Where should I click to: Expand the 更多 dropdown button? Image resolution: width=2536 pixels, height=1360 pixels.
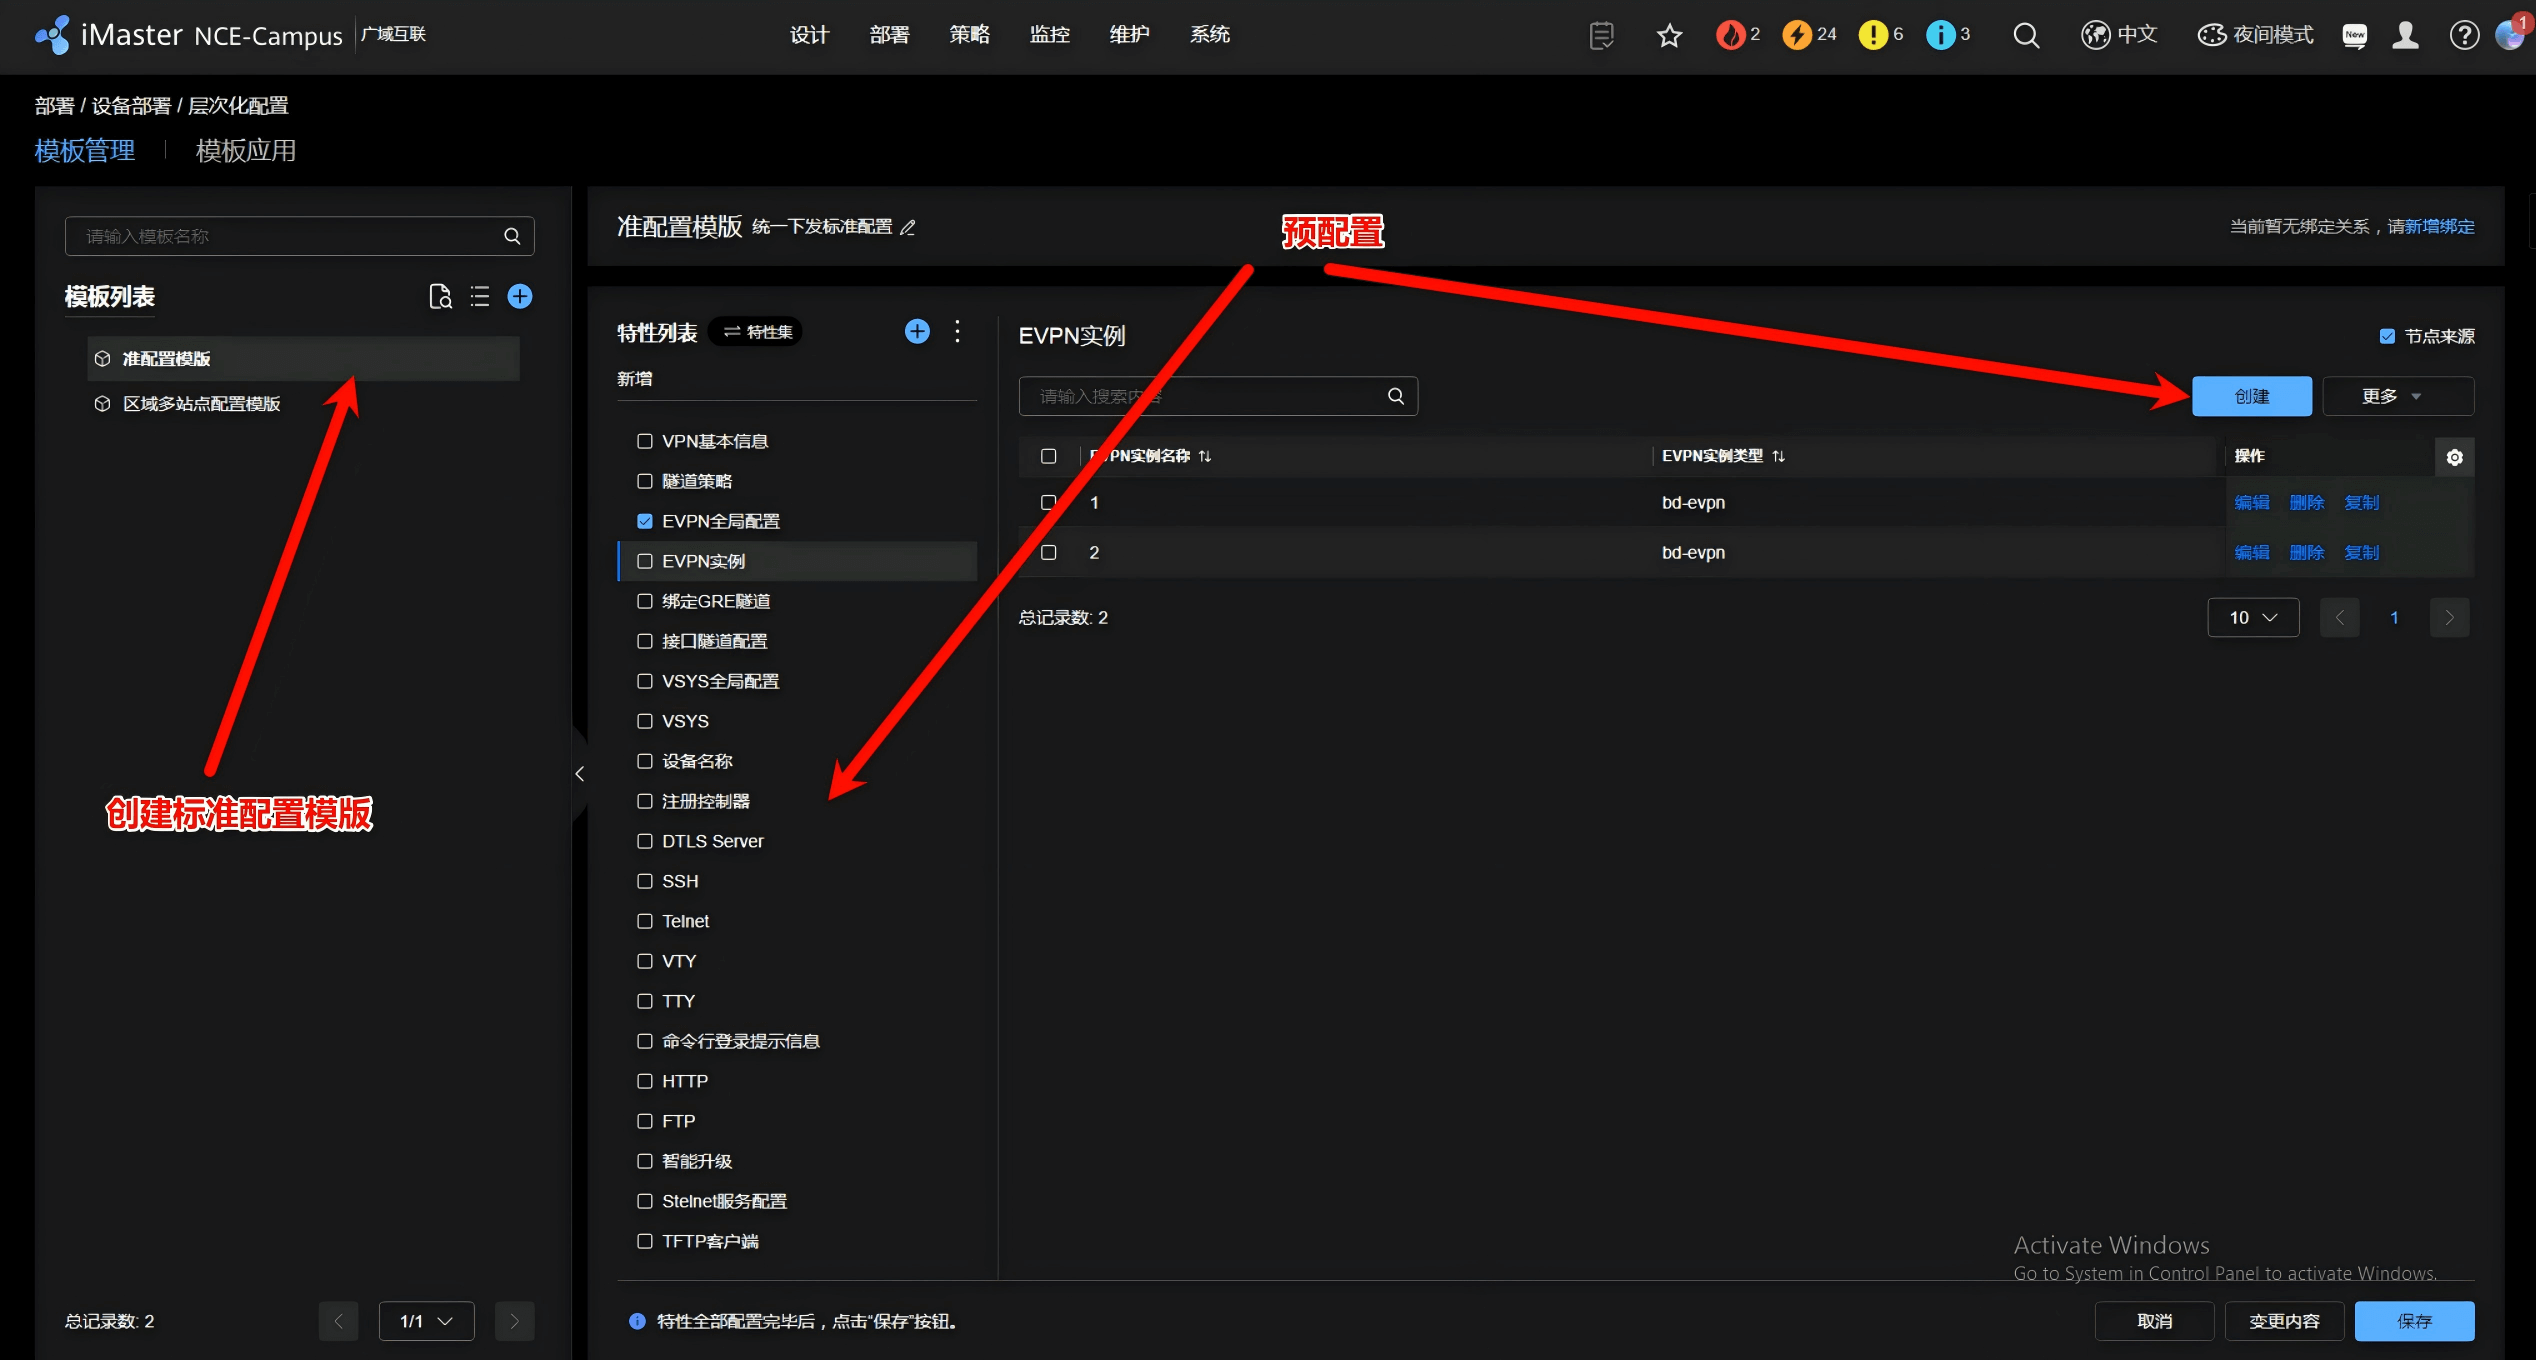coord(2397,396)
